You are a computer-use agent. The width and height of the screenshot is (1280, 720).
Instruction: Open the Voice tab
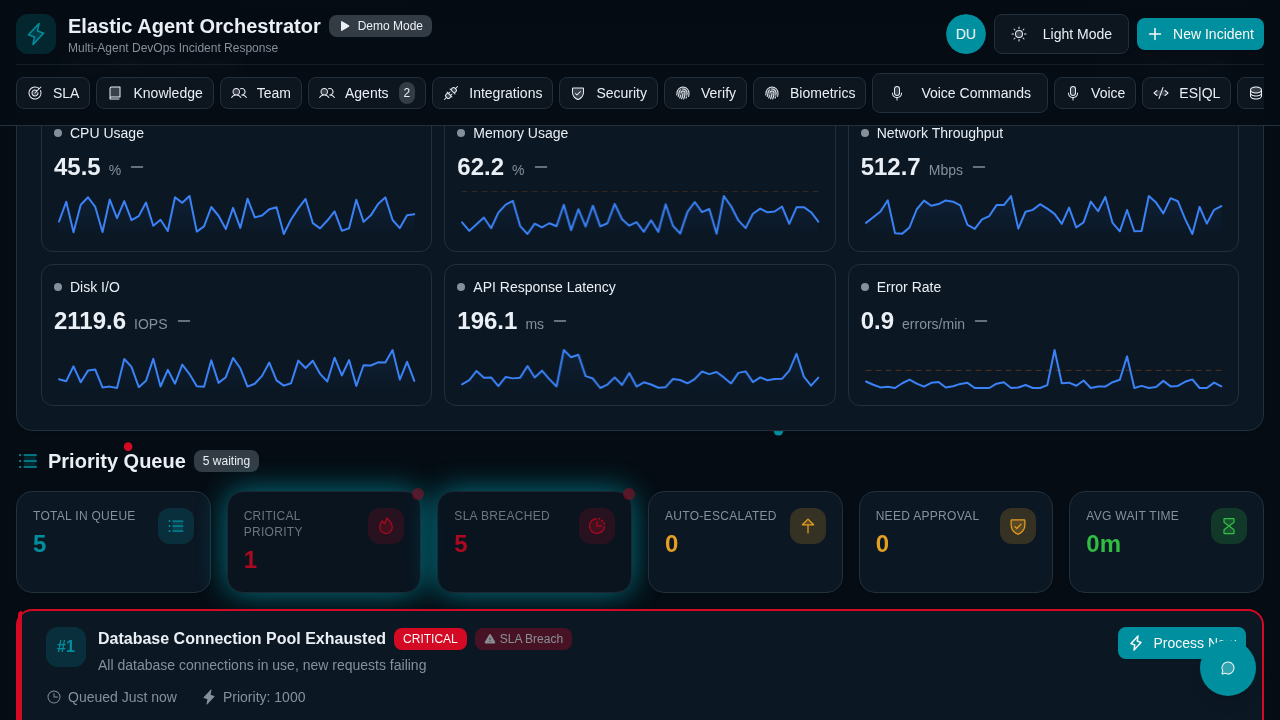(x=1095, y=93)
